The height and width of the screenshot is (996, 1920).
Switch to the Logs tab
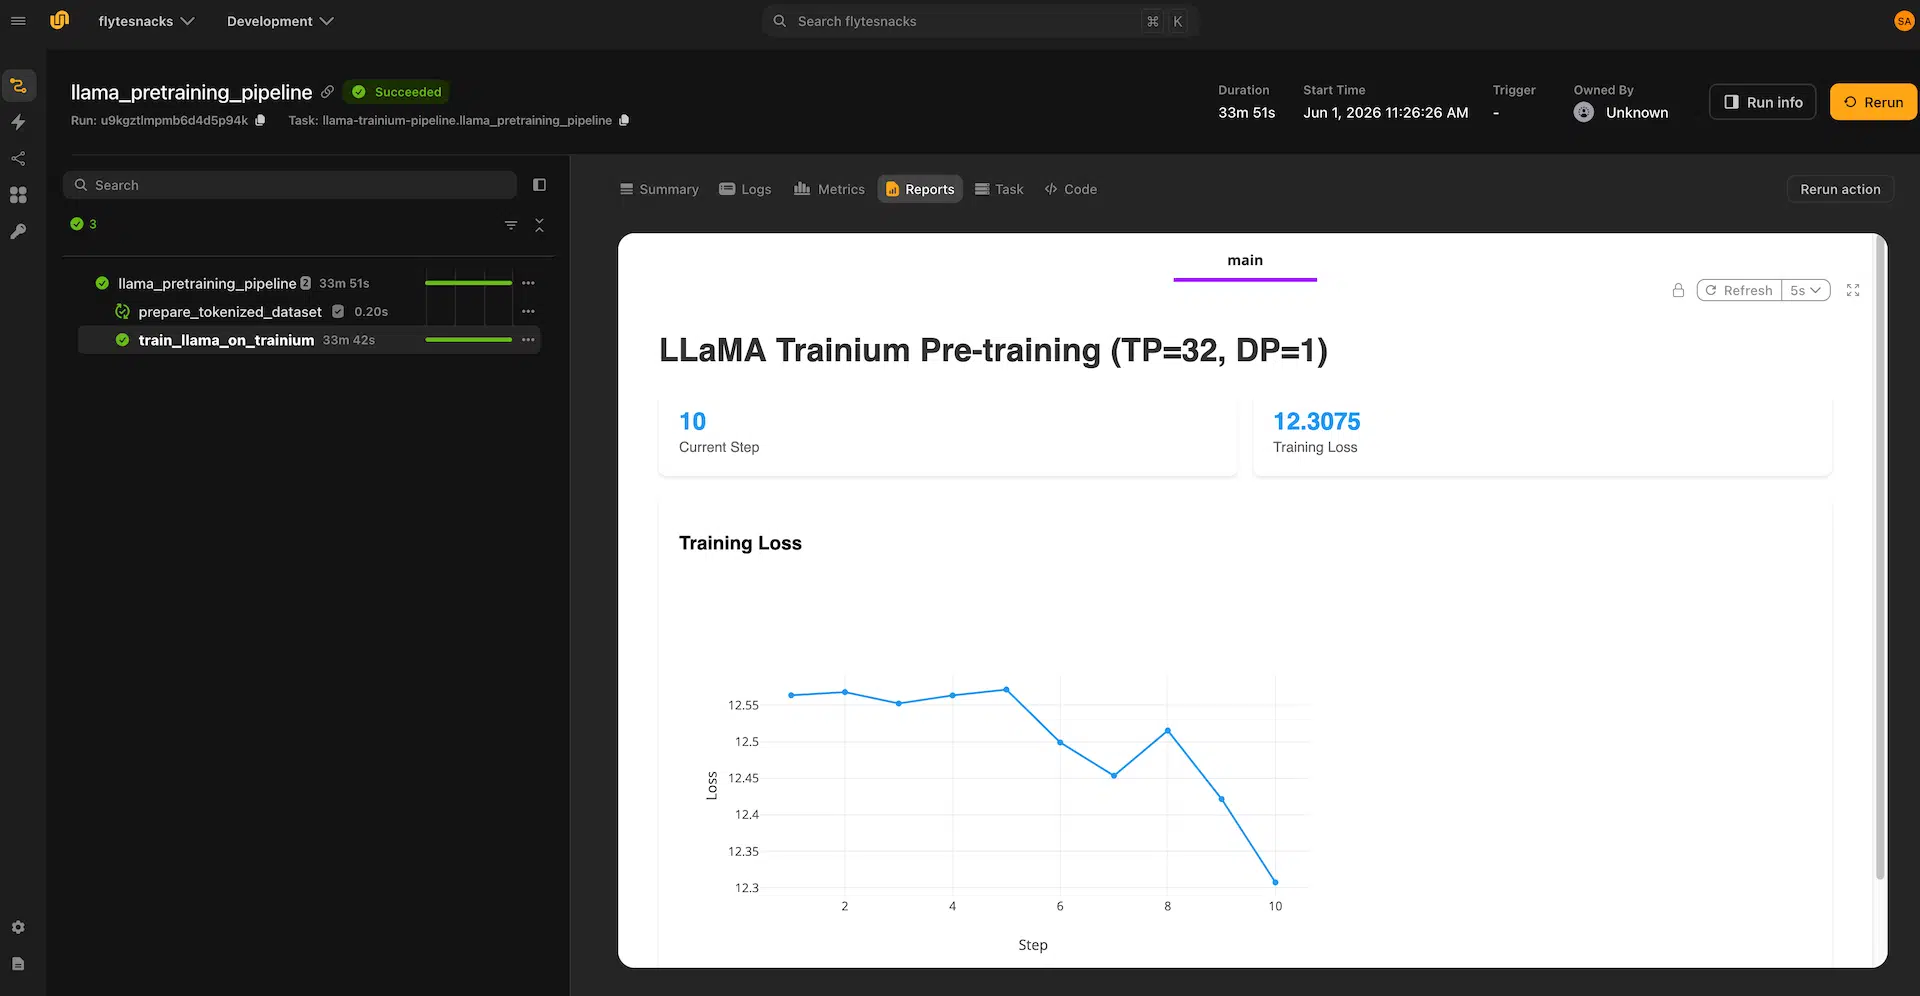tap(745, 189)
